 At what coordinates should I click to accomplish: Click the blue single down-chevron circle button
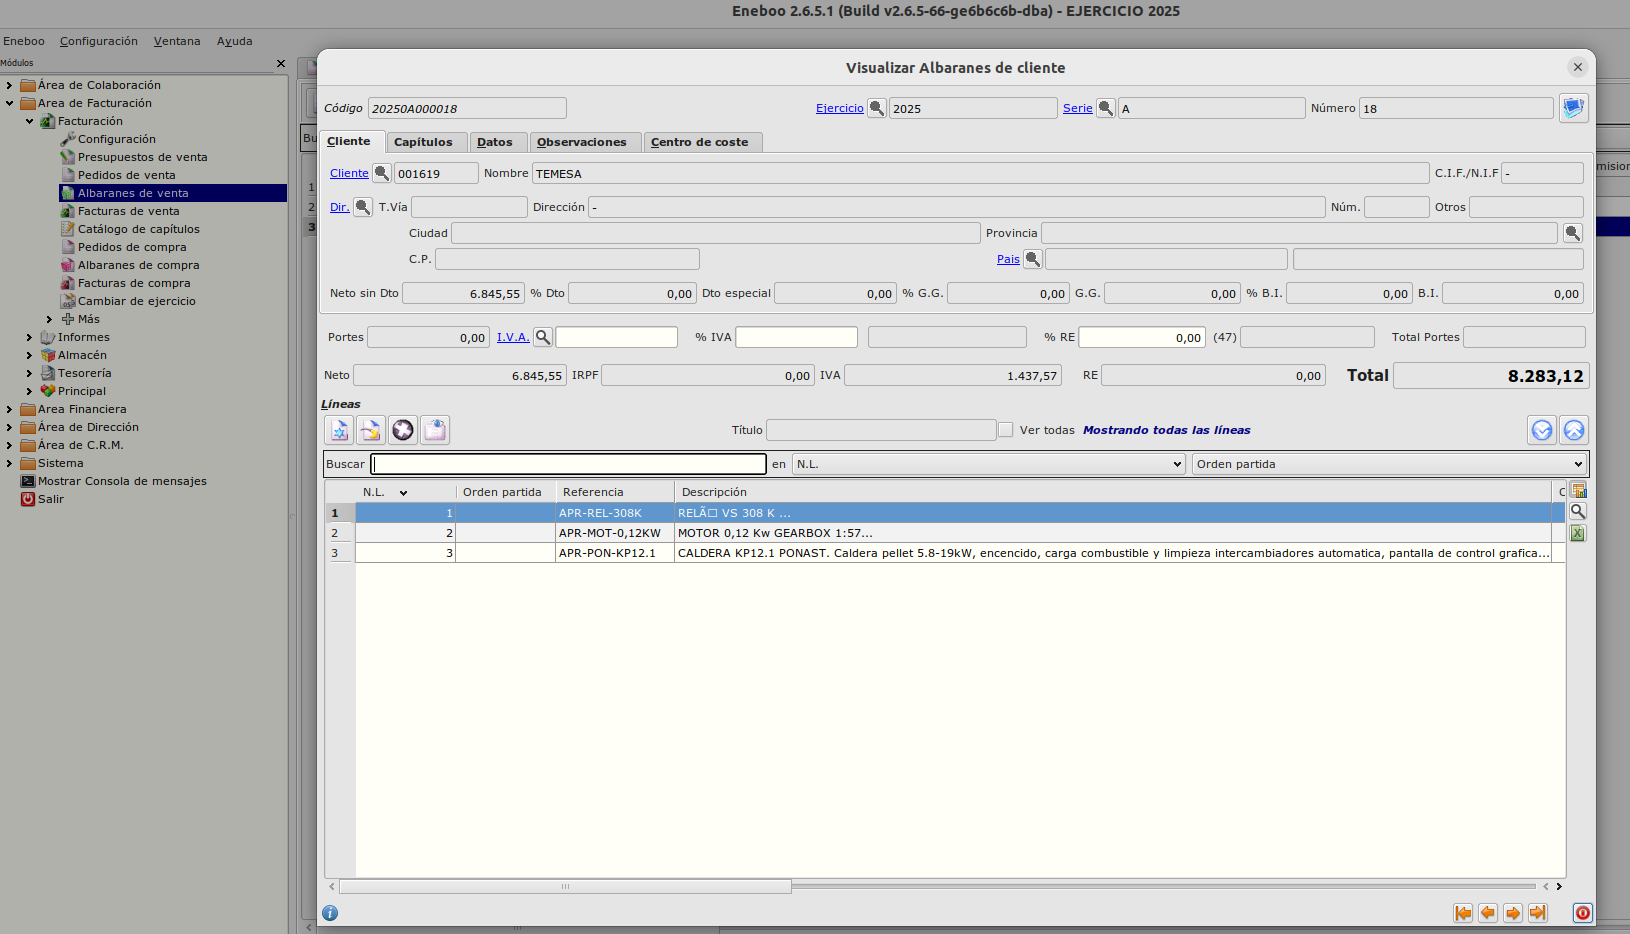1542,430
